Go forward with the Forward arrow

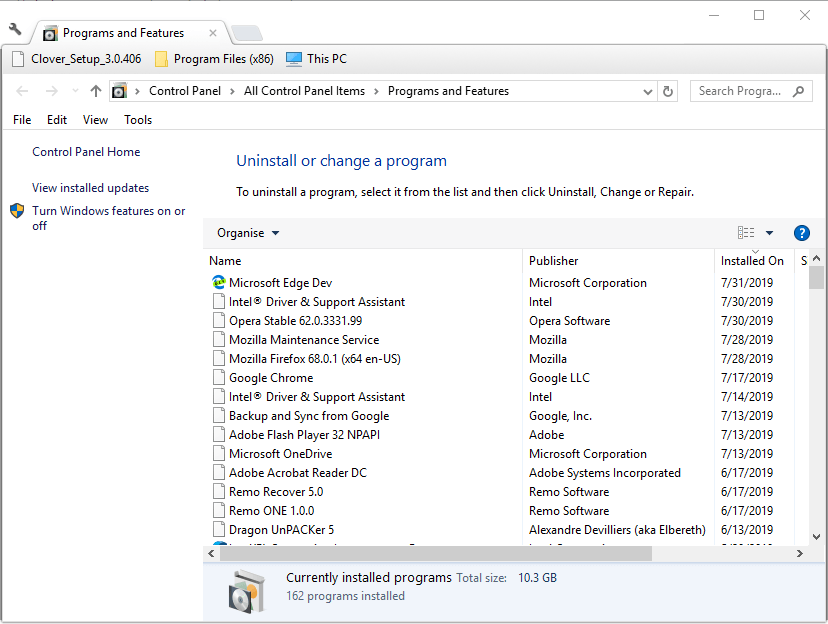click(x=51, y=91)
